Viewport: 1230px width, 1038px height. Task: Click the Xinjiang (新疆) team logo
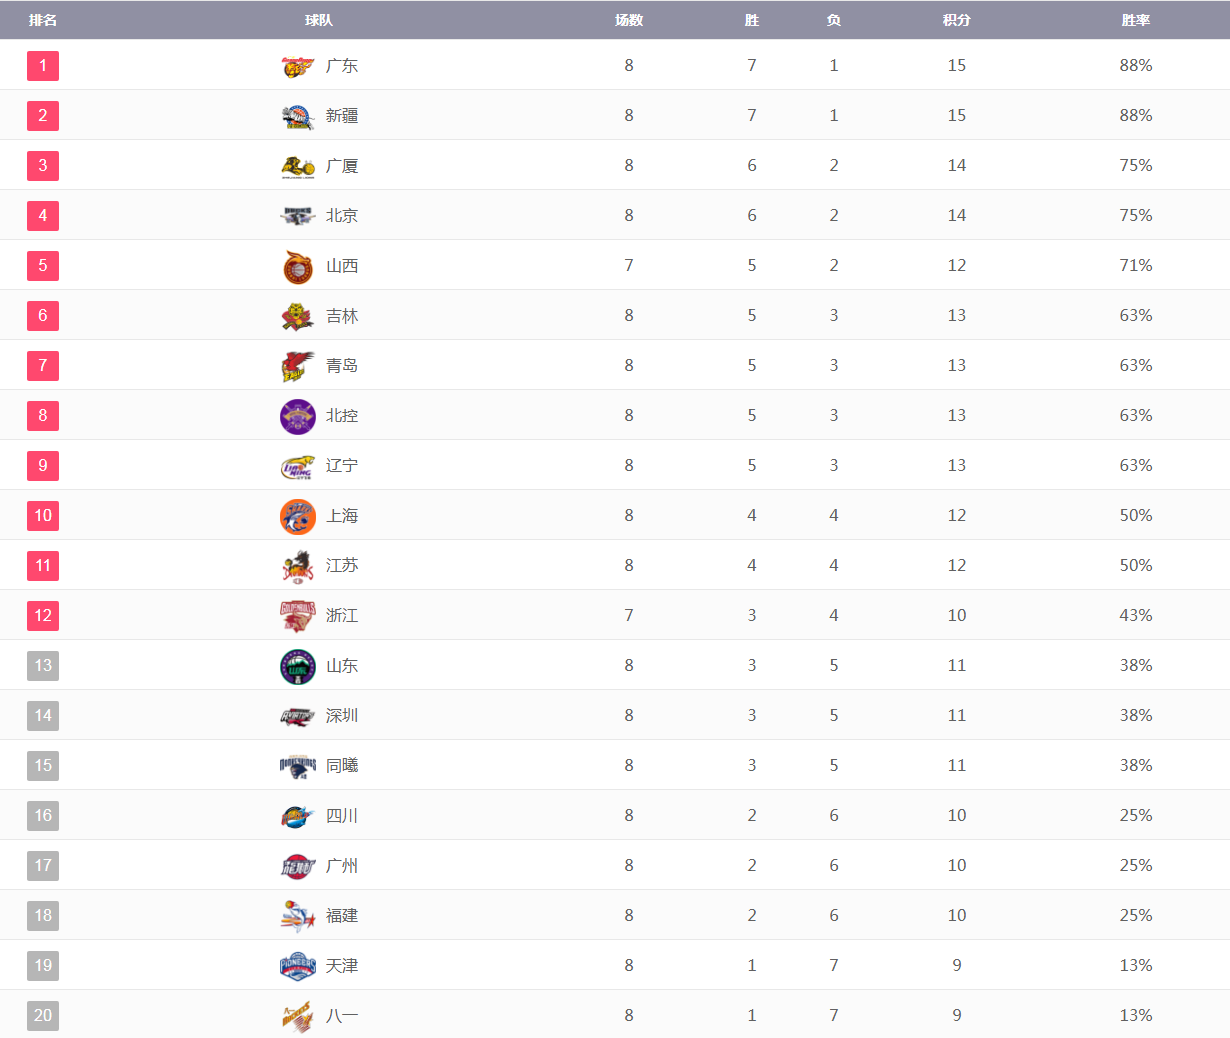pyautogui.click(x=297, y=117)
